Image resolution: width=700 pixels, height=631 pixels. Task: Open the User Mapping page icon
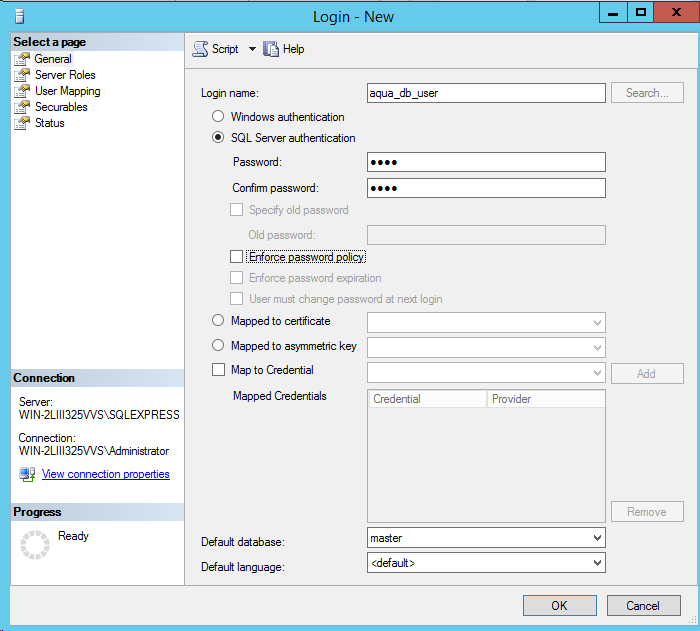(23, 91)
